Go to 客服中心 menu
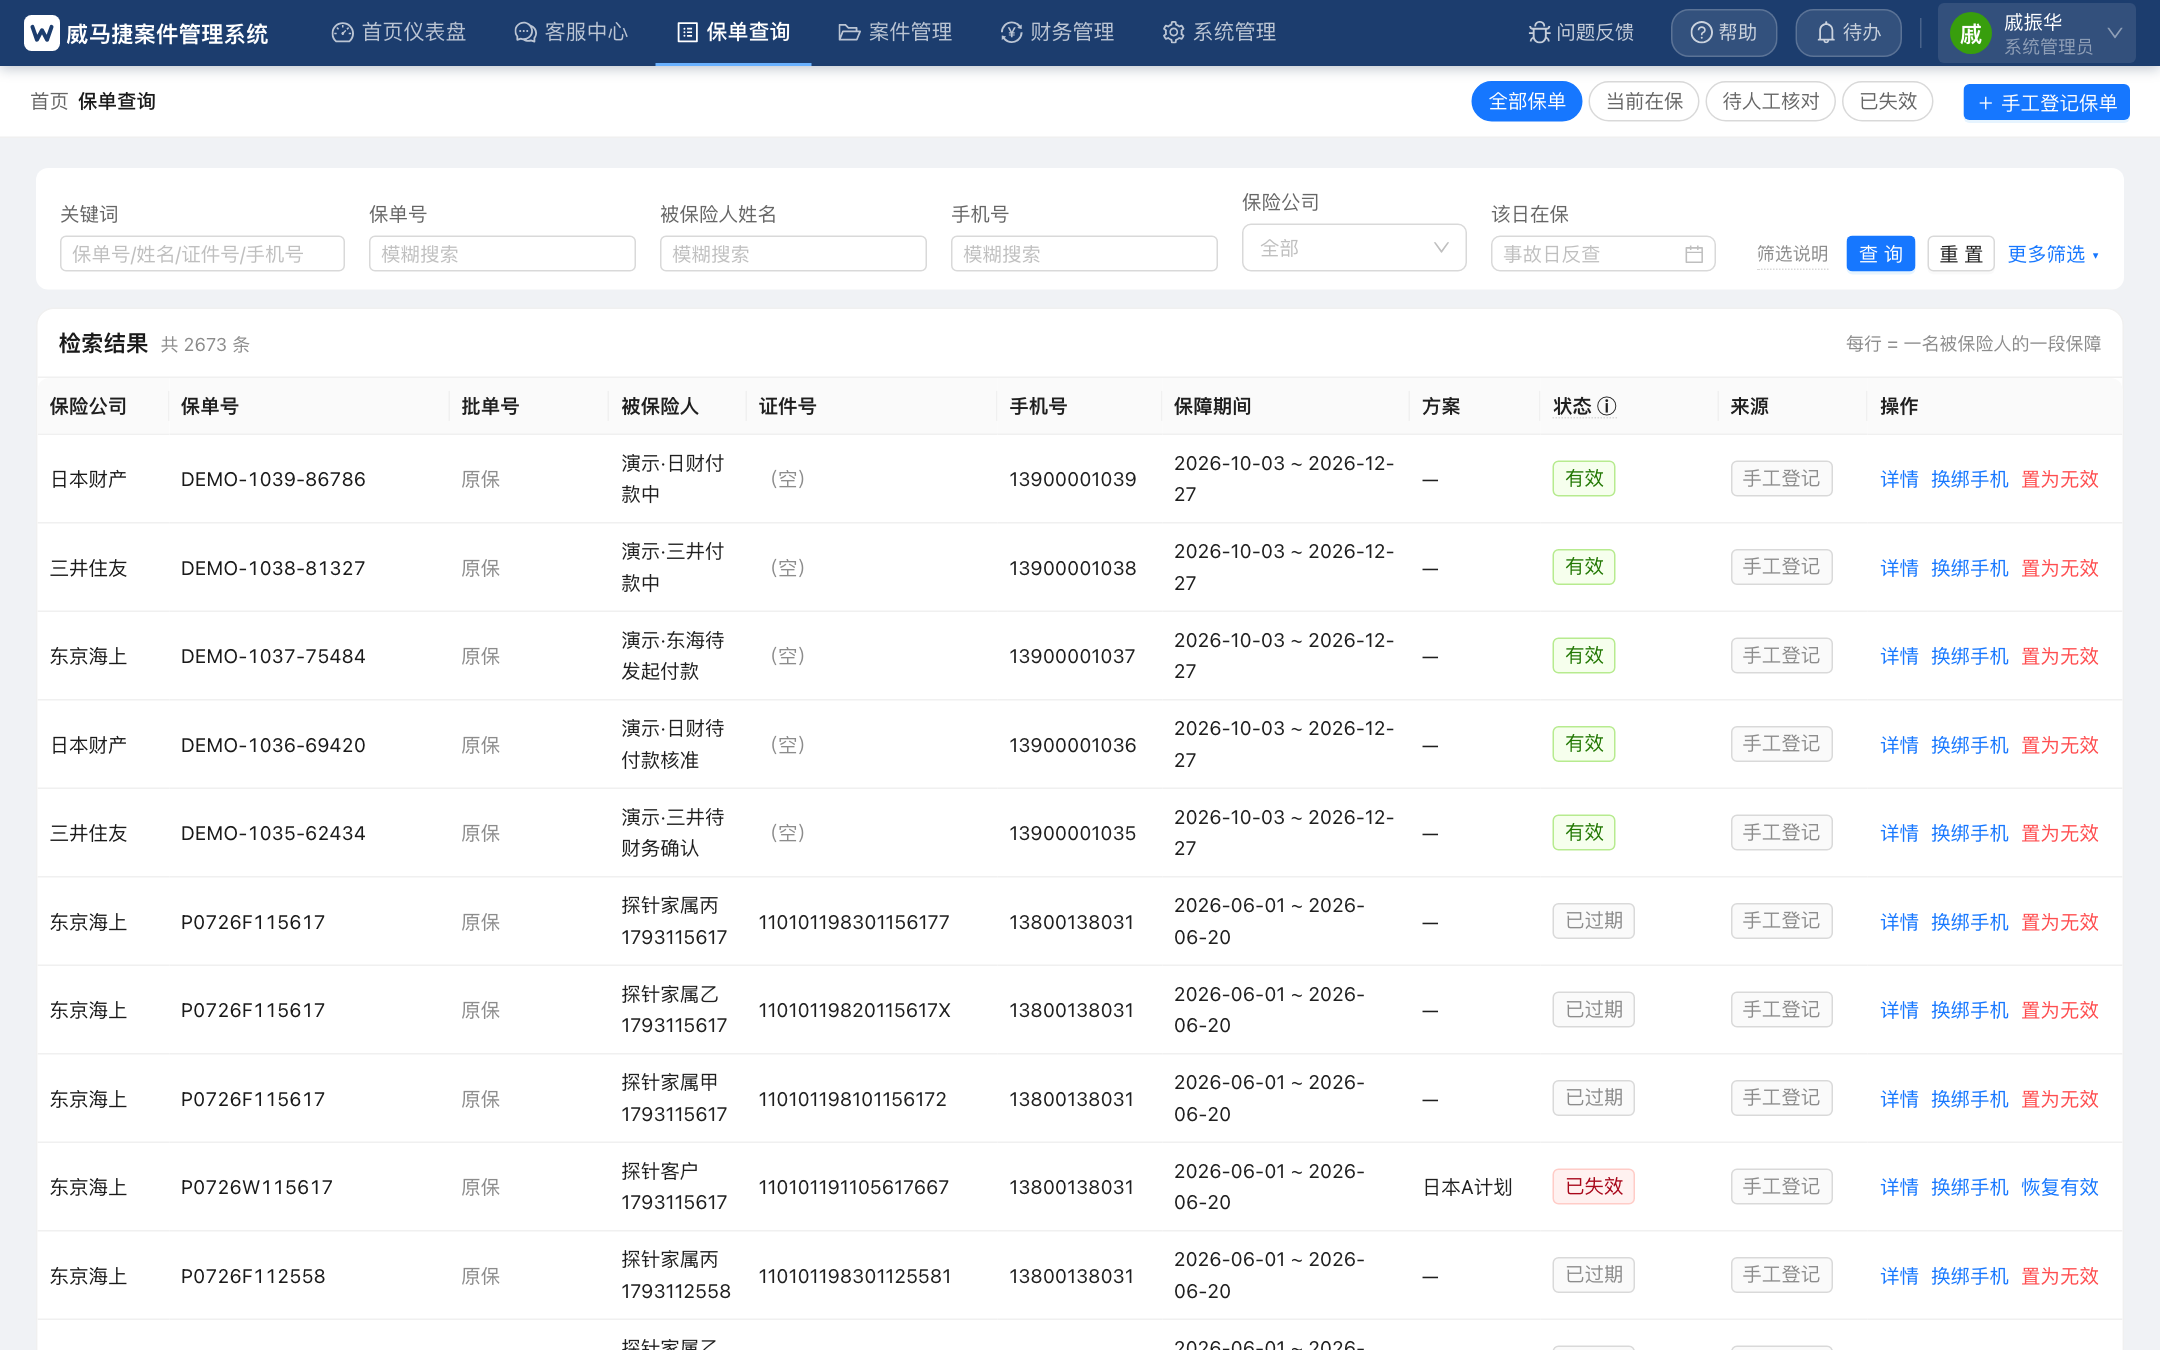 tap(571, 32)
